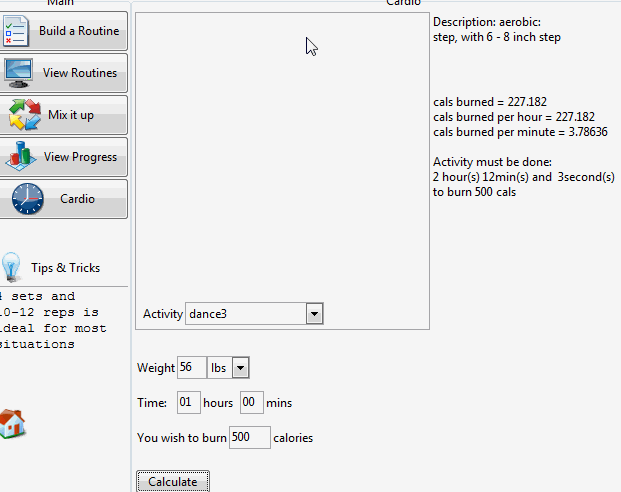Select the lbs unit combo box field
Viewport: 621px width, 492px height.
tap(228, 368)
